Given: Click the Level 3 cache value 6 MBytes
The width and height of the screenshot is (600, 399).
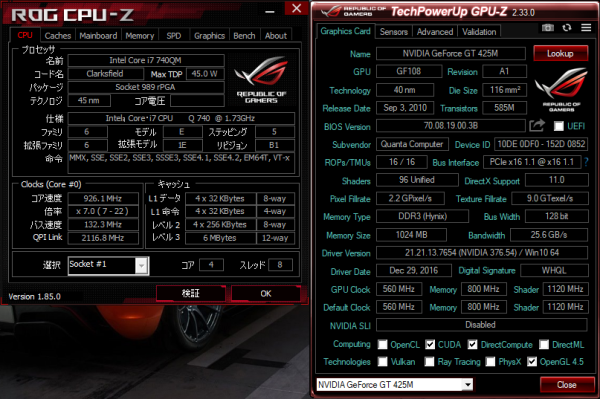Looking at the screenshot, I should (x=220, y=238).
